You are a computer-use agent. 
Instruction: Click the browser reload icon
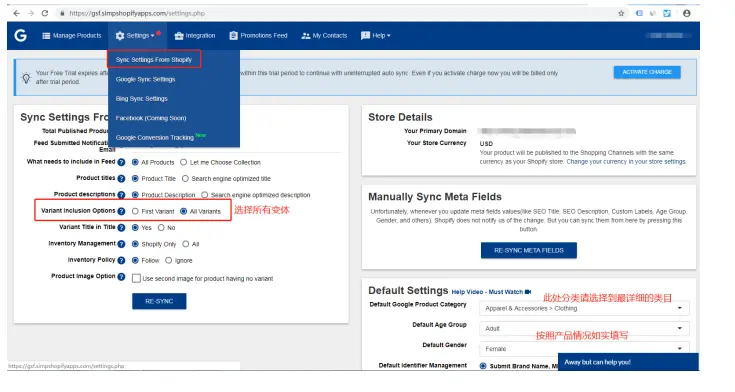(45, 13)
